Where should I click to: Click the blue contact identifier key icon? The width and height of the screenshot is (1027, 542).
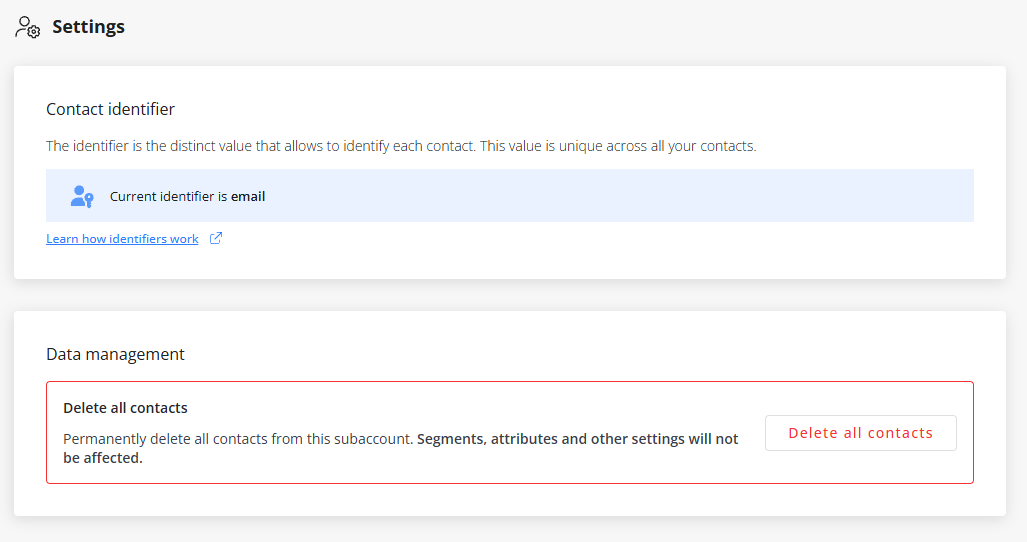(82, 196)
